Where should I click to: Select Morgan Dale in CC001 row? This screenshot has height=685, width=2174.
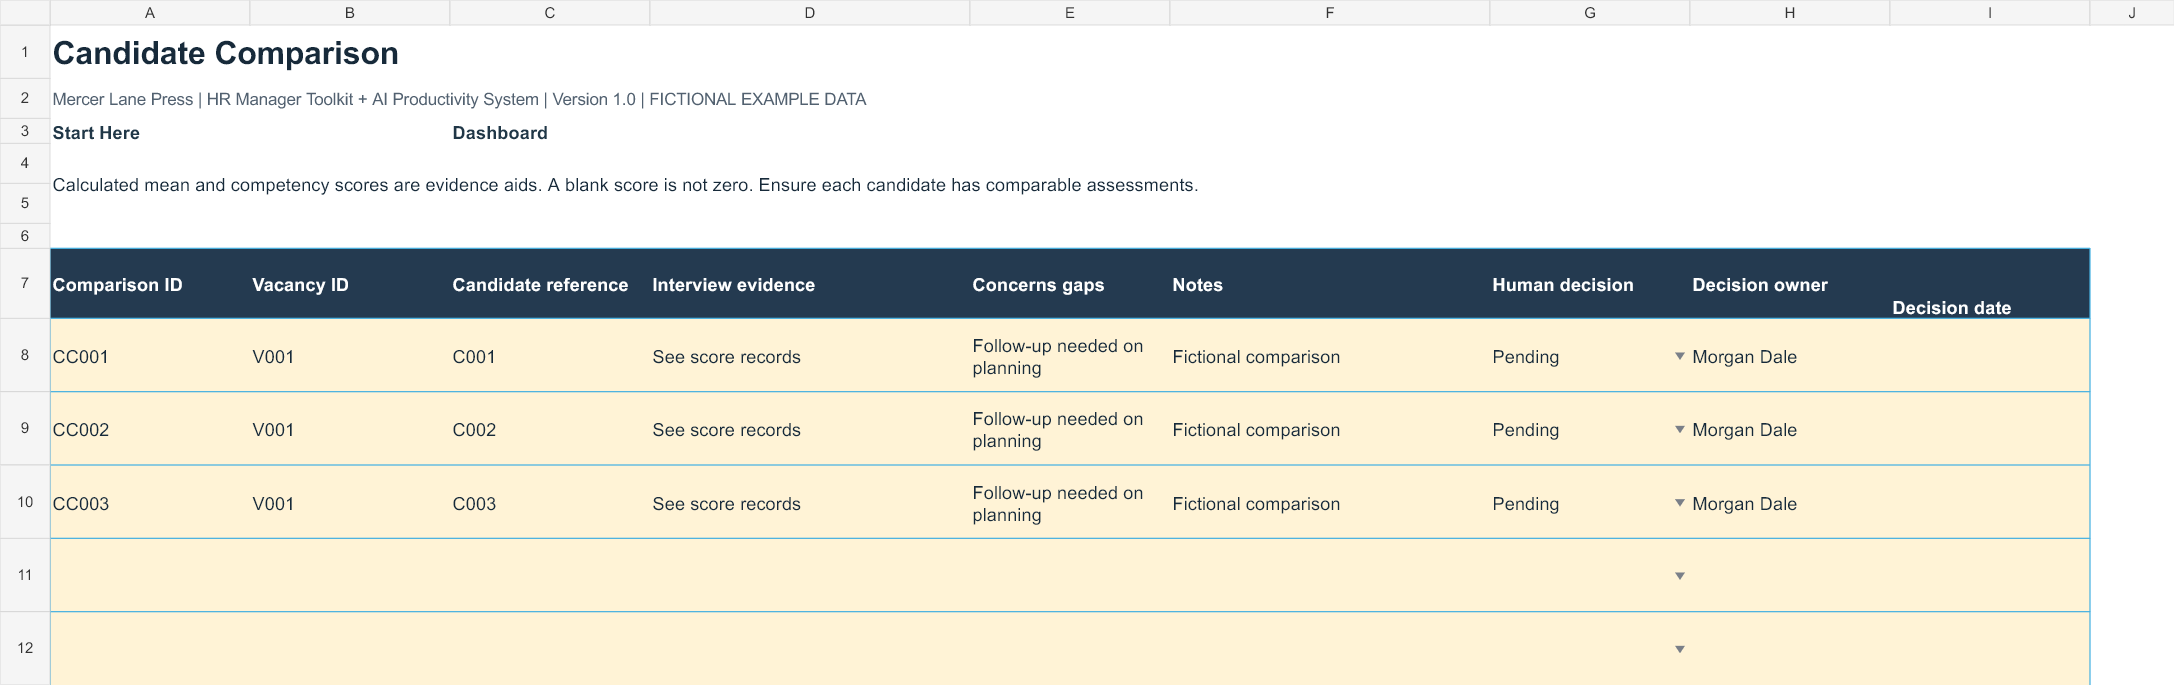[x=1790, y=356]
